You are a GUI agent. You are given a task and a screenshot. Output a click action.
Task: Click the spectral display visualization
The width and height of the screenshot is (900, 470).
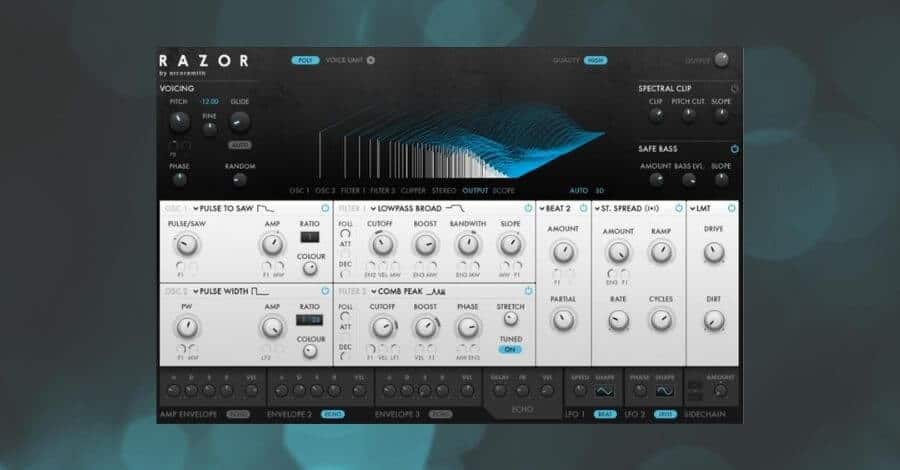(x=461, y=142)
